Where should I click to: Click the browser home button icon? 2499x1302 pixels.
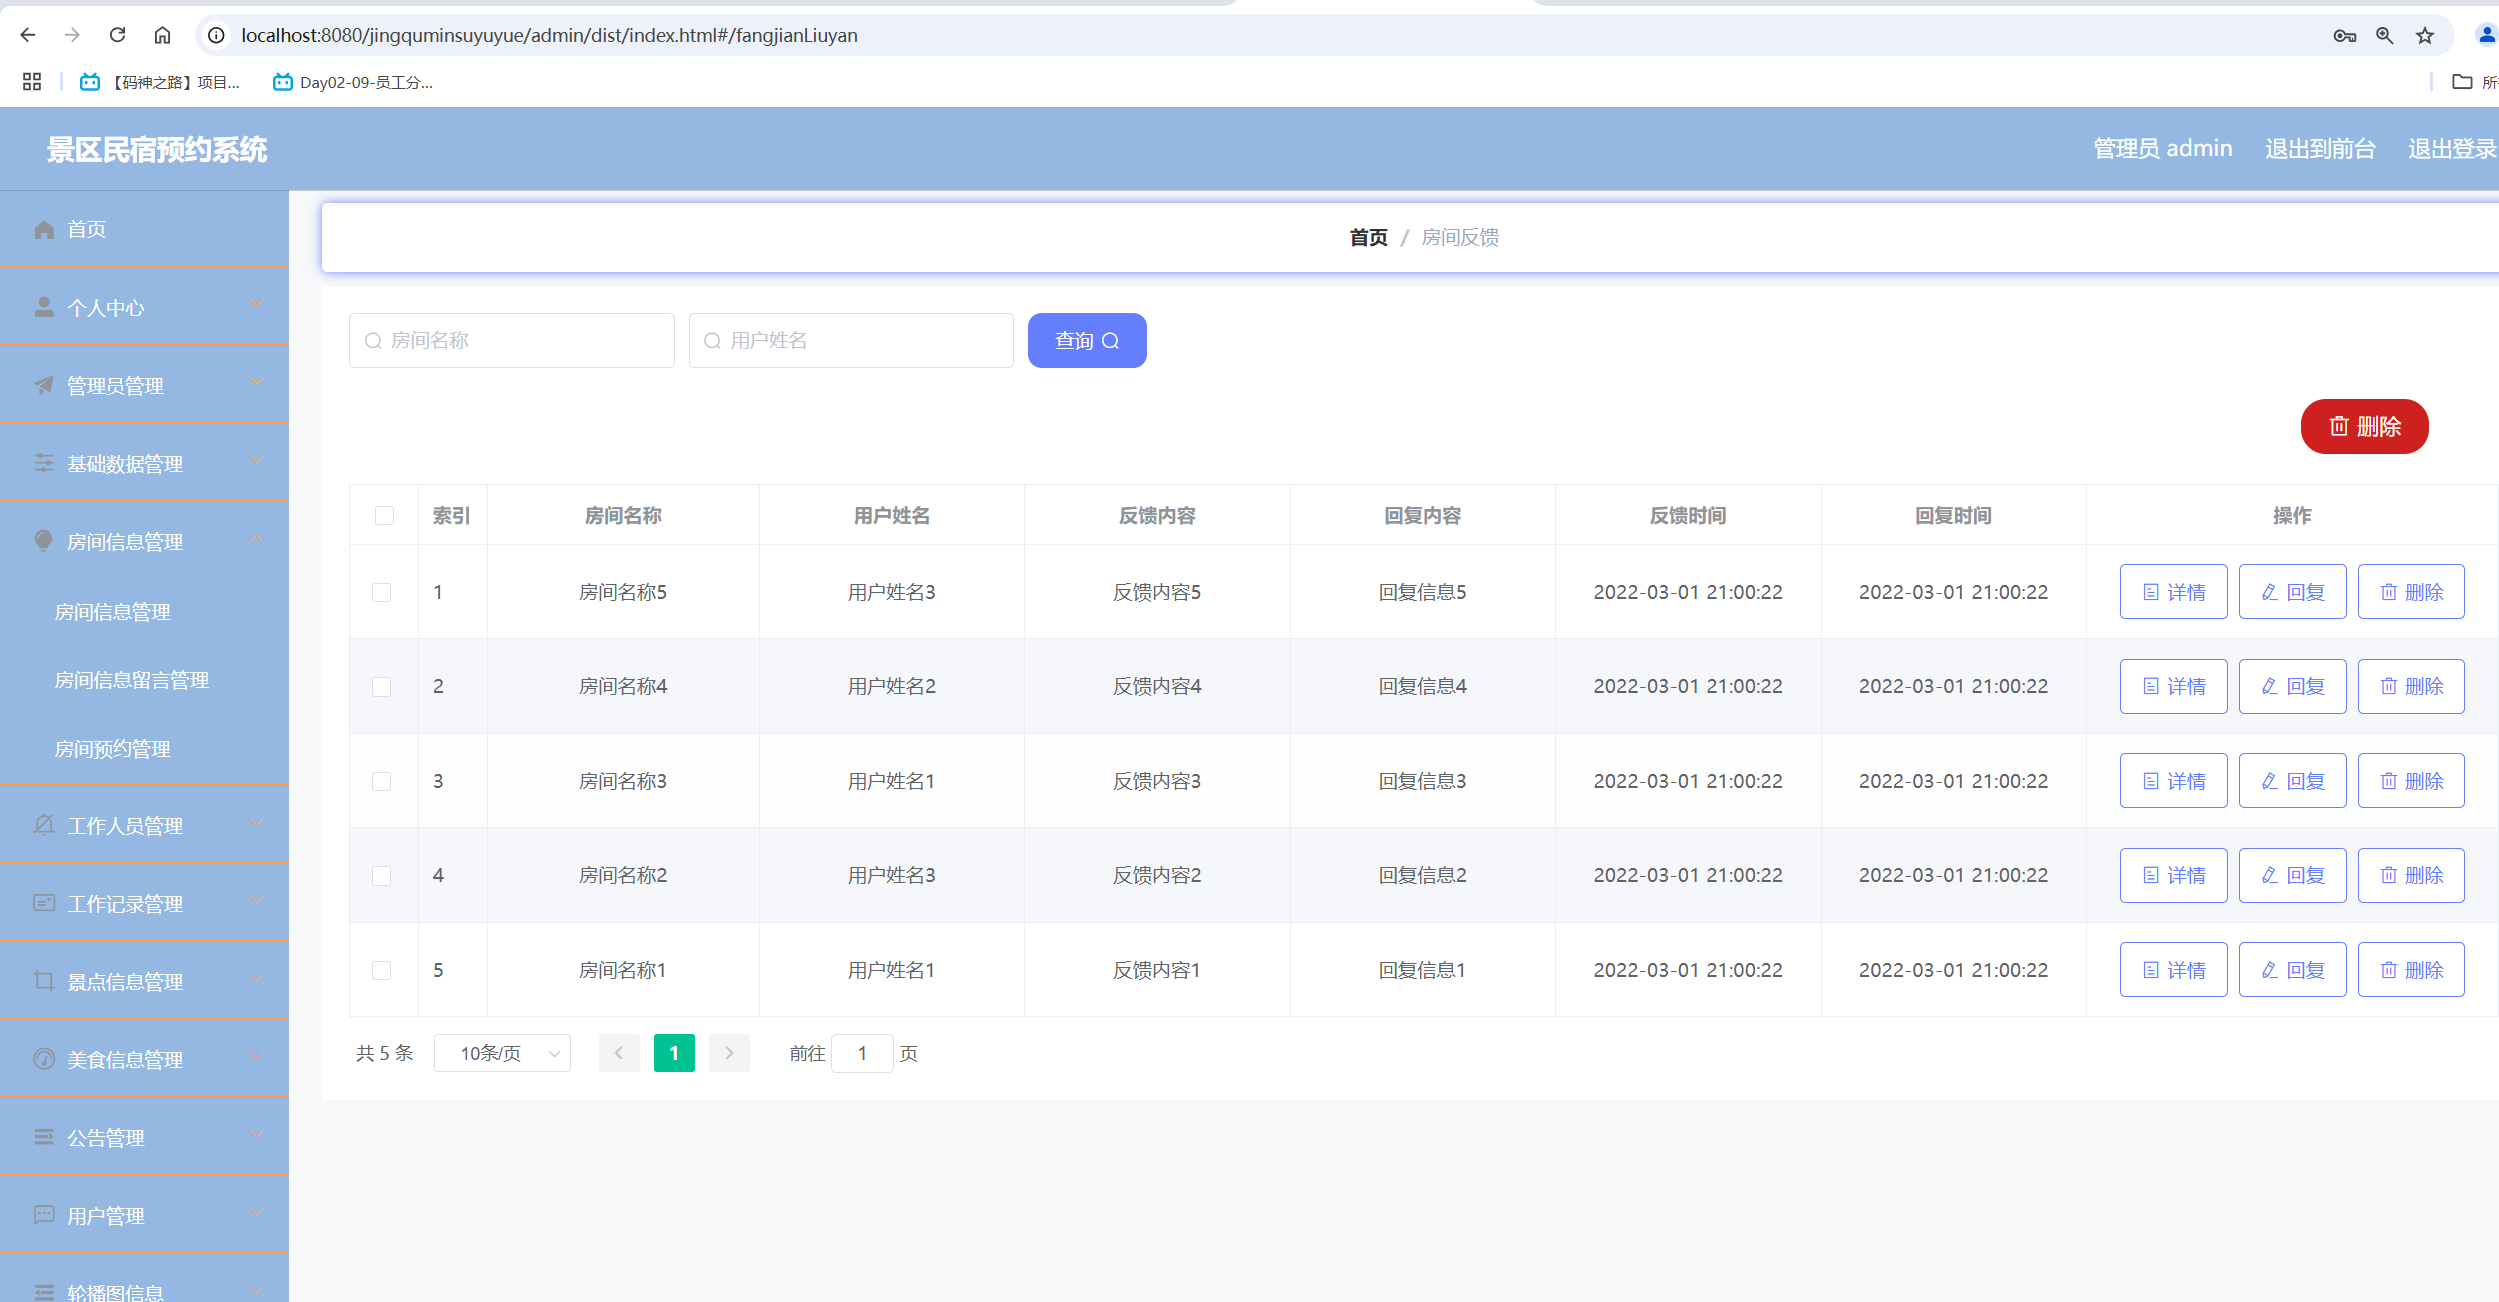click(162, 35)
